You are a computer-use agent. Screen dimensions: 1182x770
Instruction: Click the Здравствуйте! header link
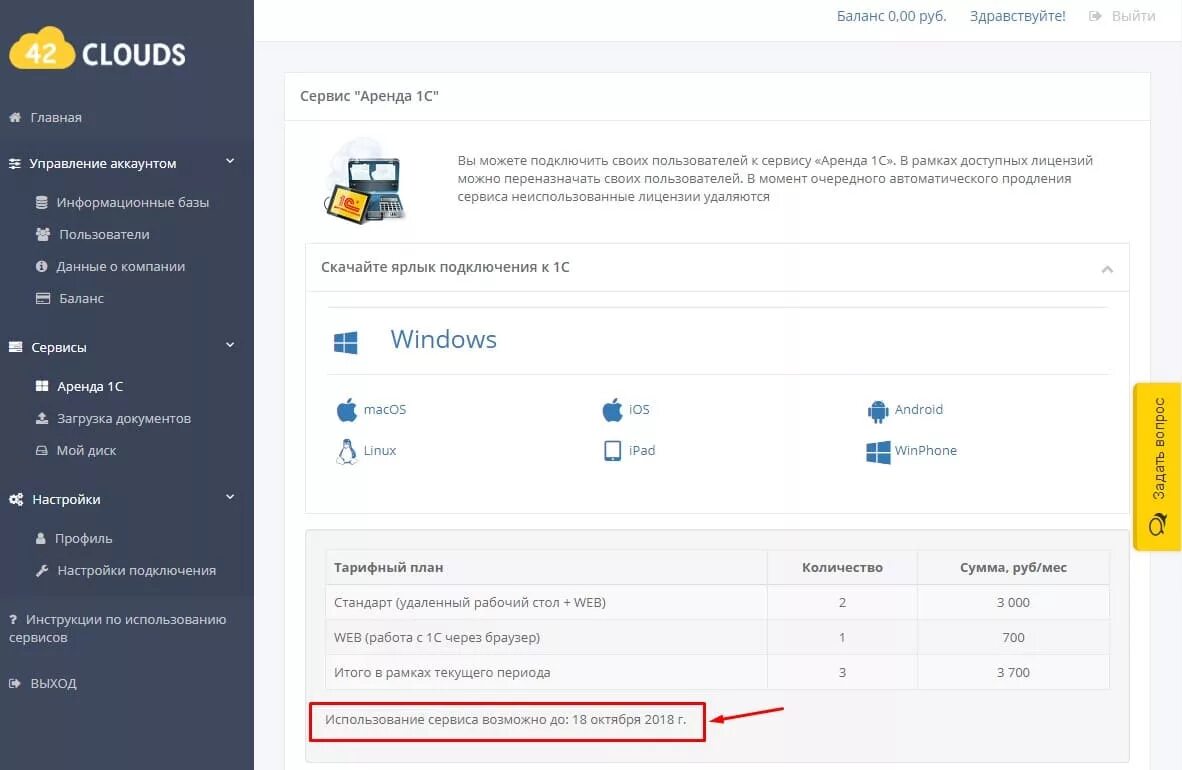[x=1018, y=16]
